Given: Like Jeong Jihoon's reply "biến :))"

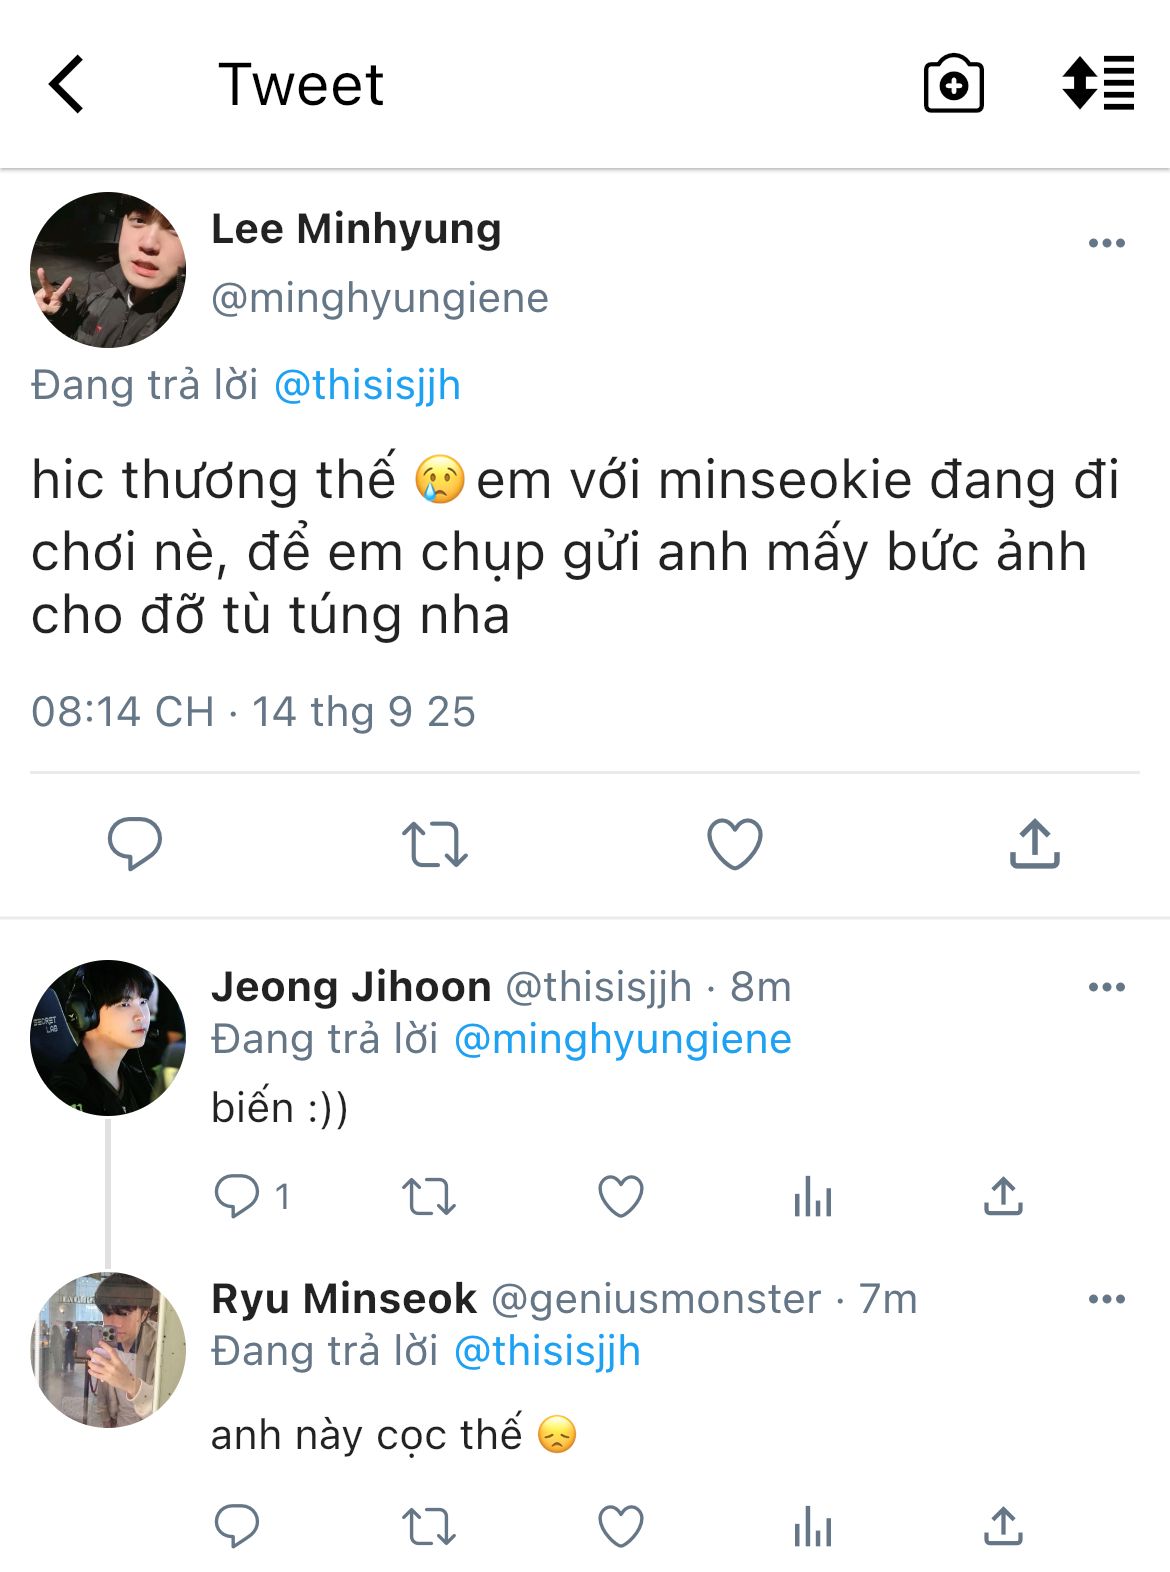Looking at the screenshot, I should [x=620, y=1196].
